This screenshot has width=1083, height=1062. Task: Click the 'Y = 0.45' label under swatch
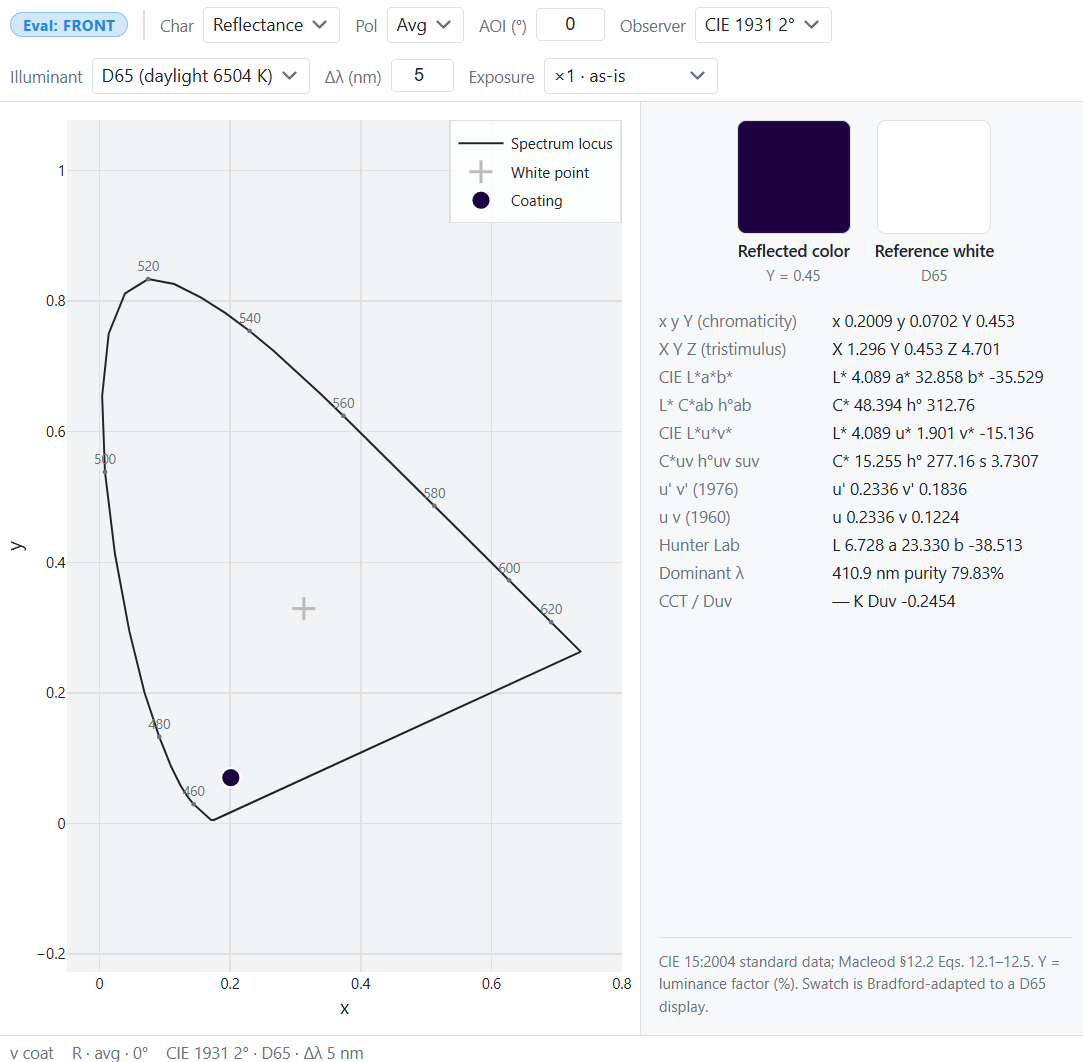click(793, 276)
